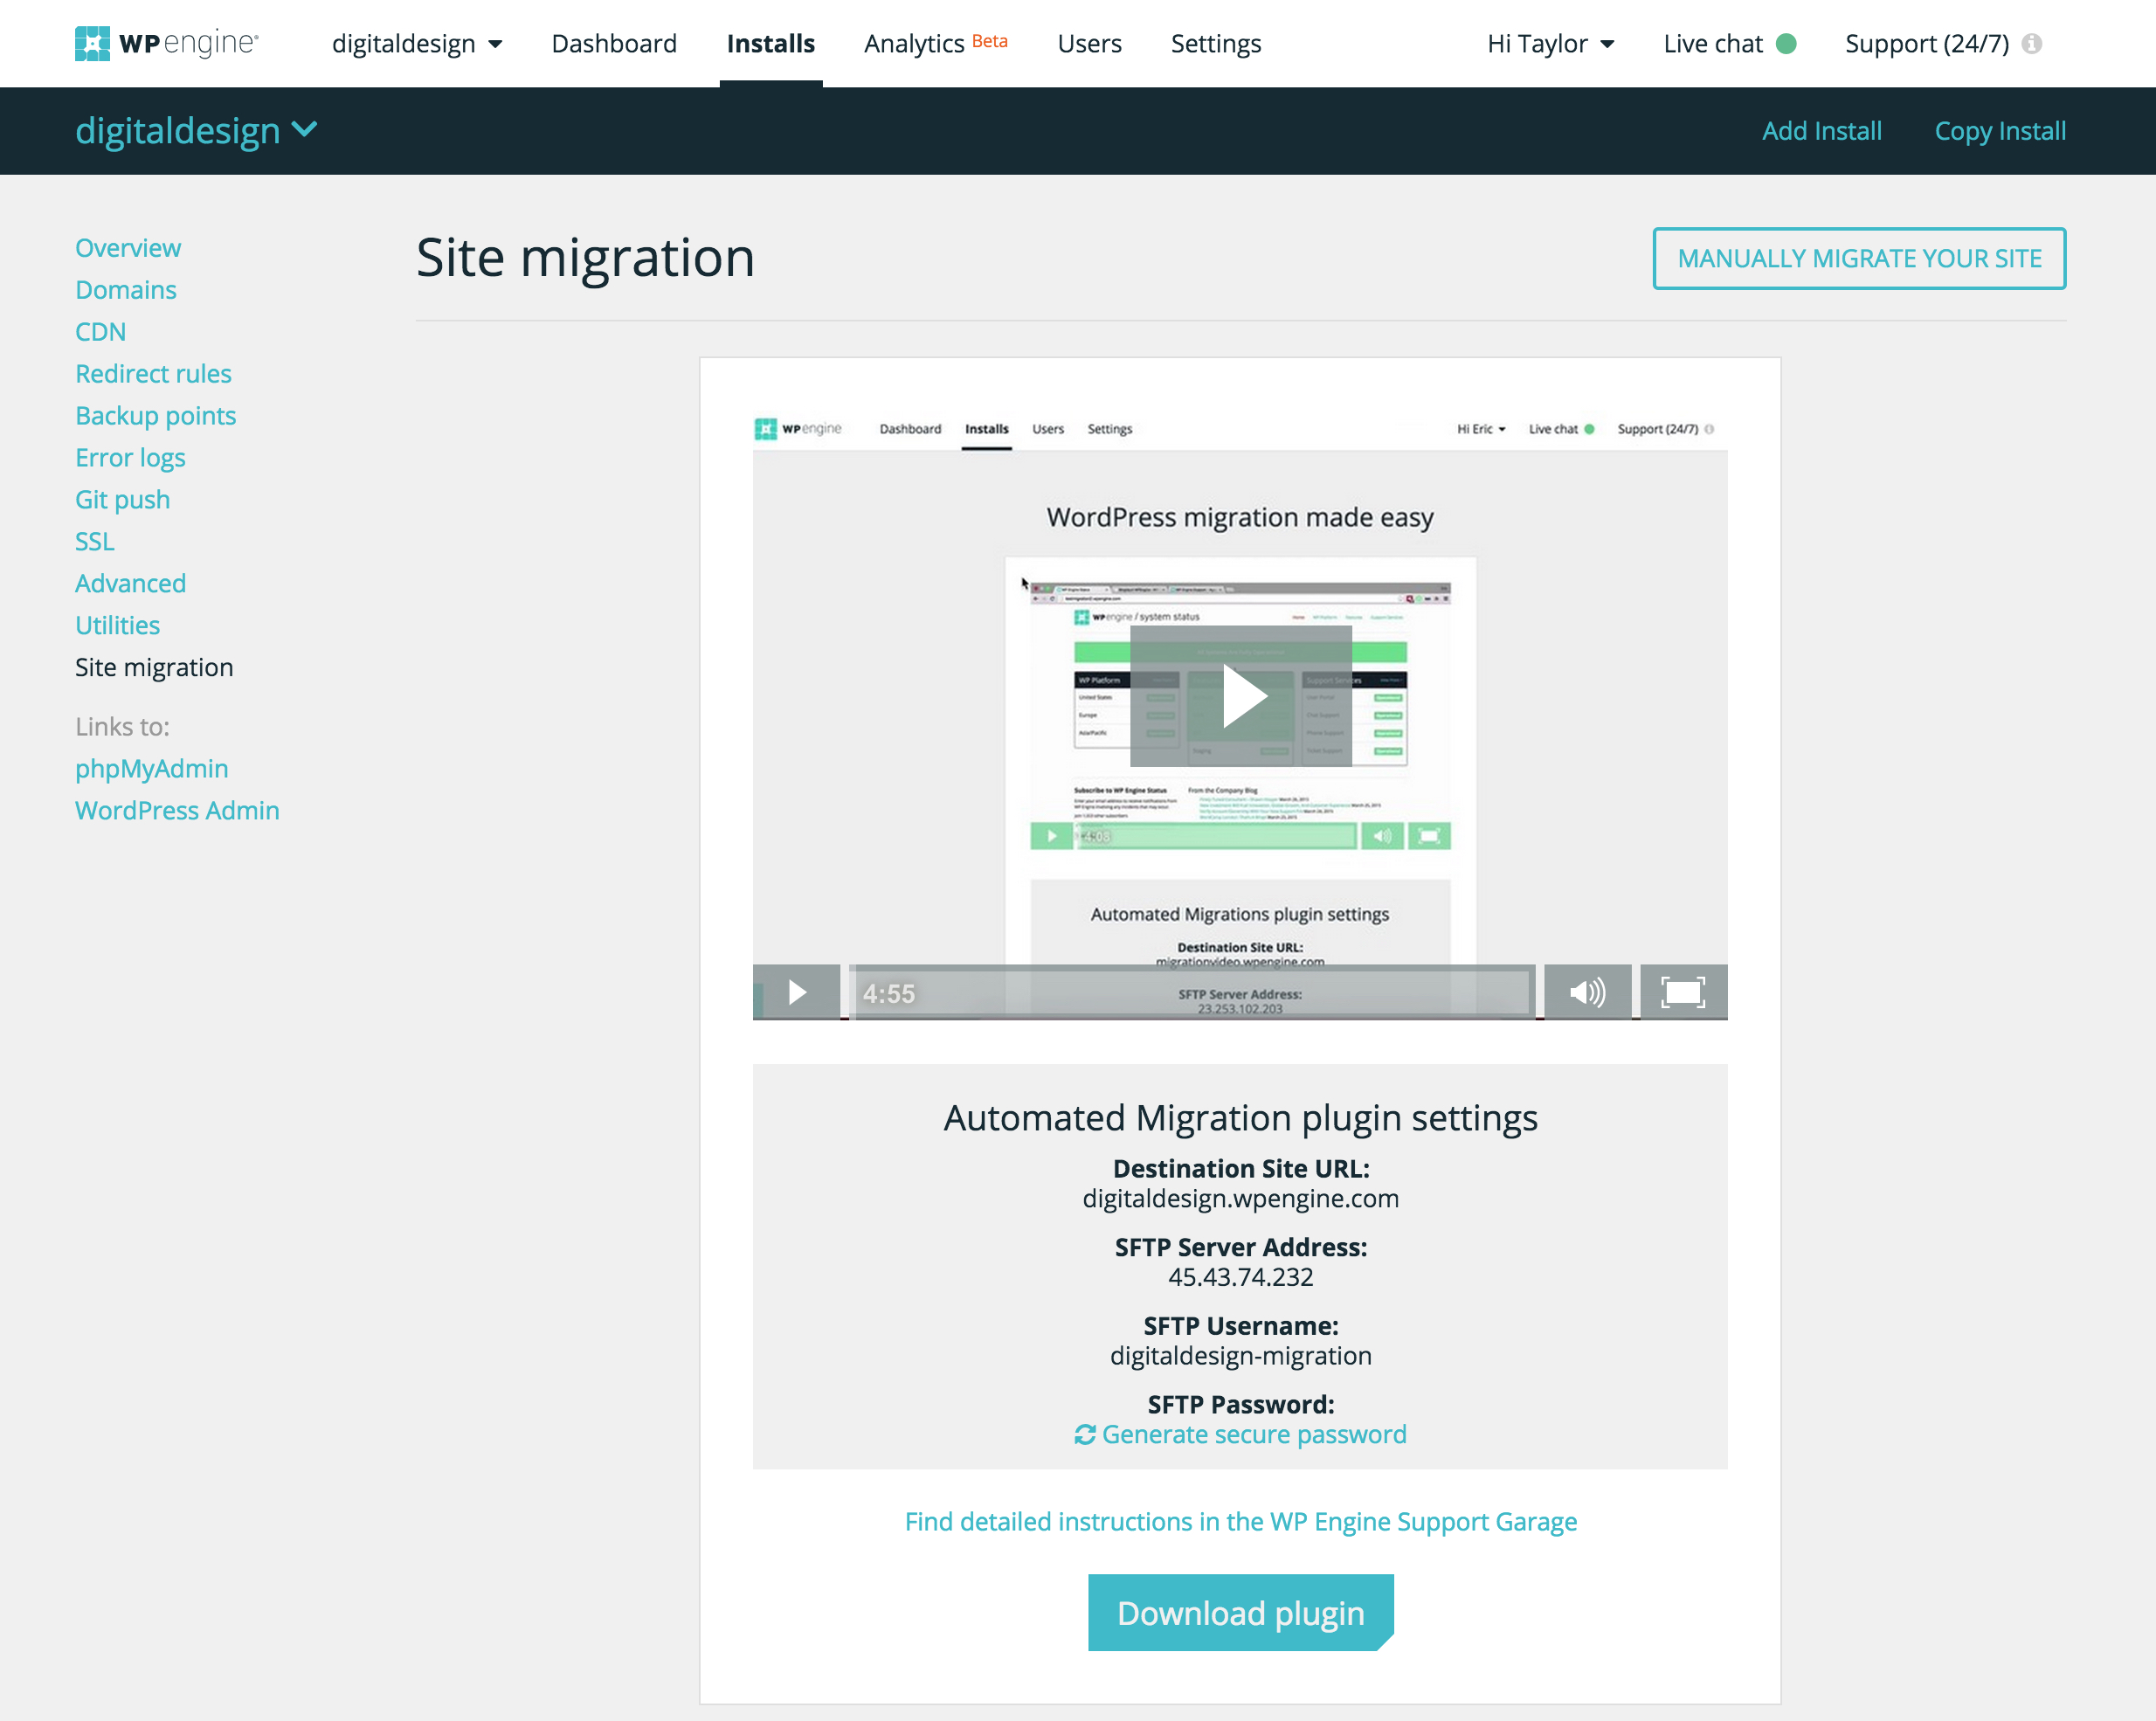Screen dimensions: 2156x1721
Task: Click Manually Migrate Your Site button
Action: [x=1859, y=259]
